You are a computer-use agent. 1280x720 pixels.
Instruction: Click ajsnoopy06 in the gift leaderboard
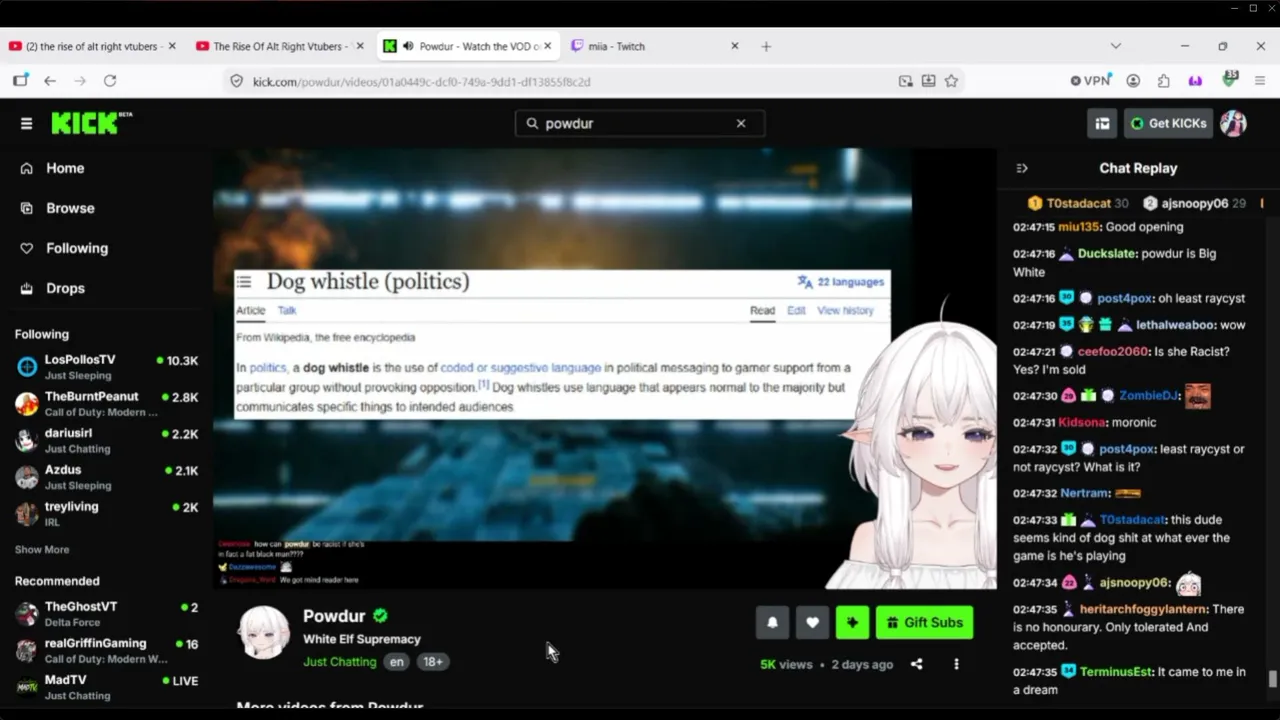coord(1195,203)
